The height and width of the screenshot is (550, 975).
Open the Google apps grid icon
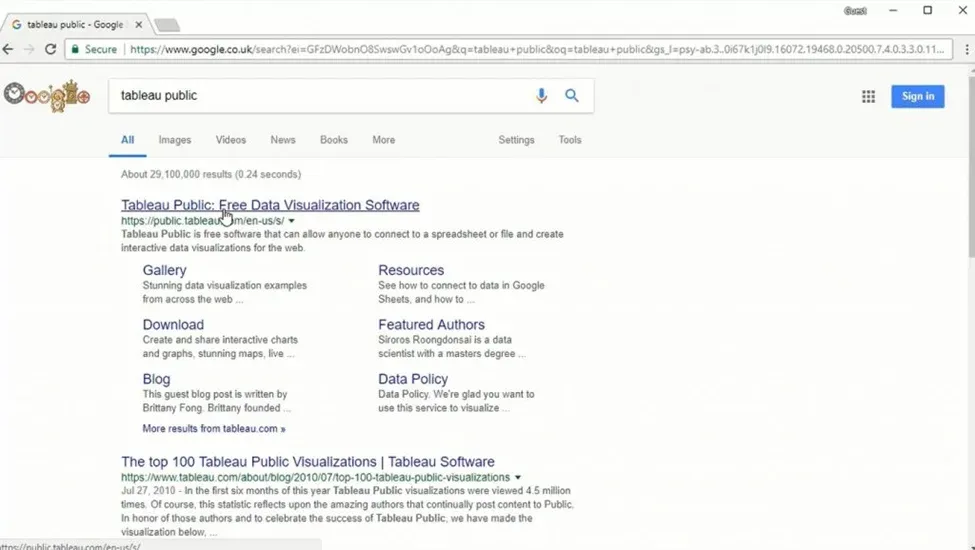pos(868,96)
